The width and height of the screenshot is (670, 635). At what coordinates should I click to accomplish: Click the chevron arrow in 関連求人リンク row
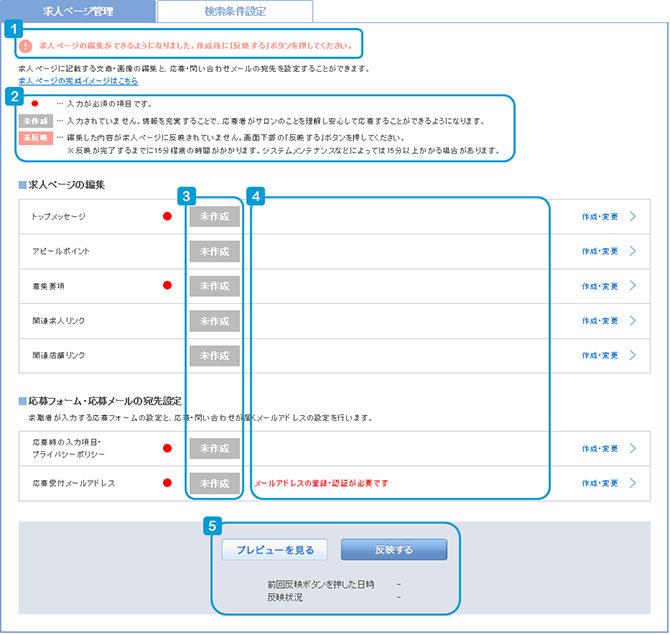(632, 321)
